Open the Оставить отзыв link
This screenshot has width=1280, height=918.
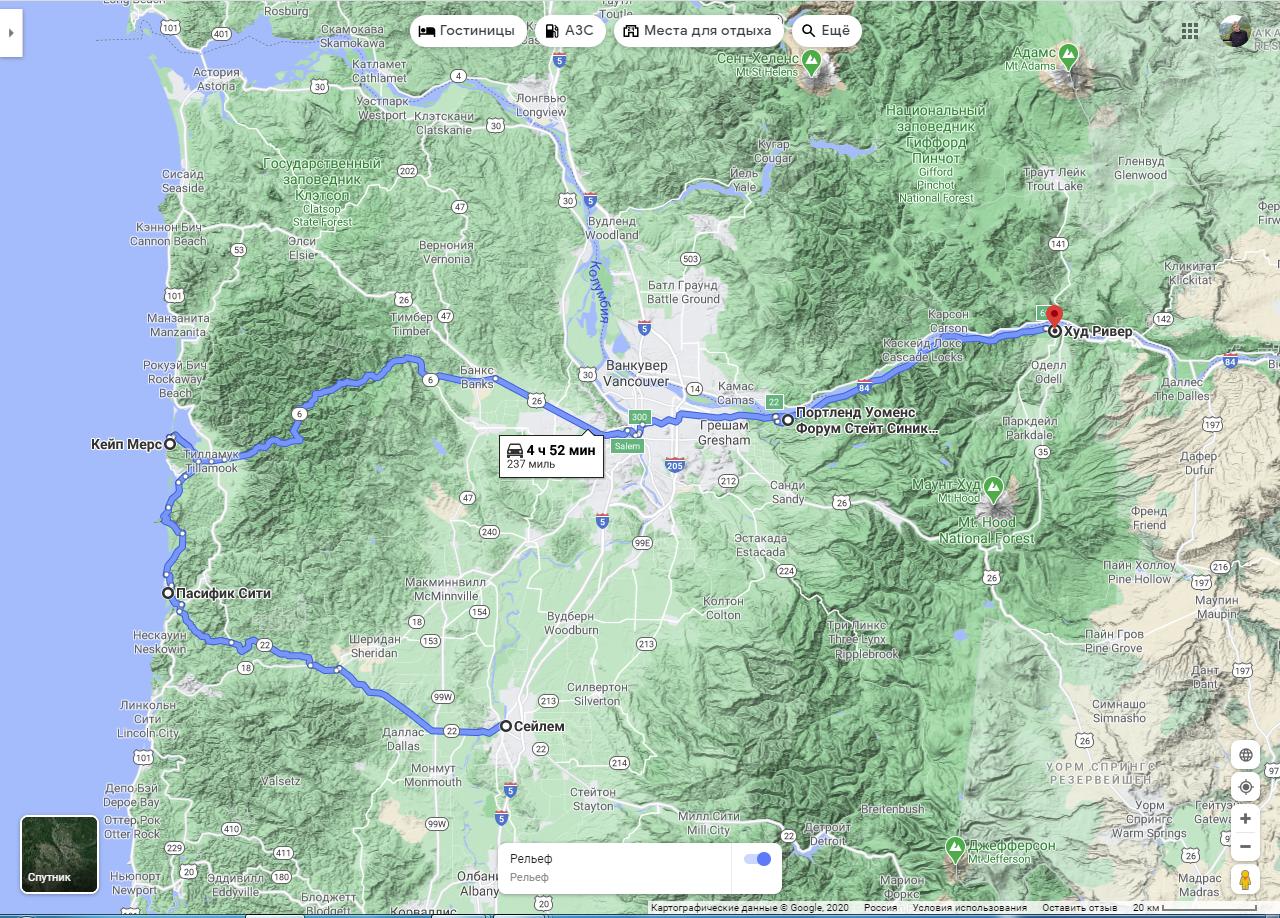(1079, 908)
